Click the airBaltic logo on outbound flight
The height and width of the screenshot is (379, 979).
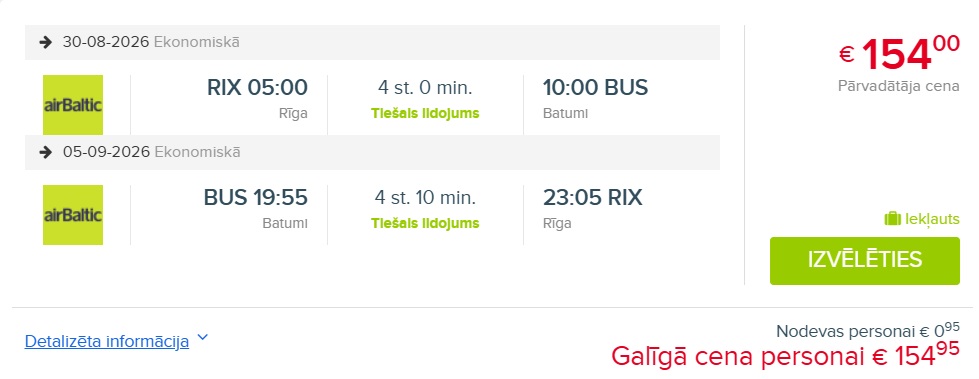click(x=73, y=105)
